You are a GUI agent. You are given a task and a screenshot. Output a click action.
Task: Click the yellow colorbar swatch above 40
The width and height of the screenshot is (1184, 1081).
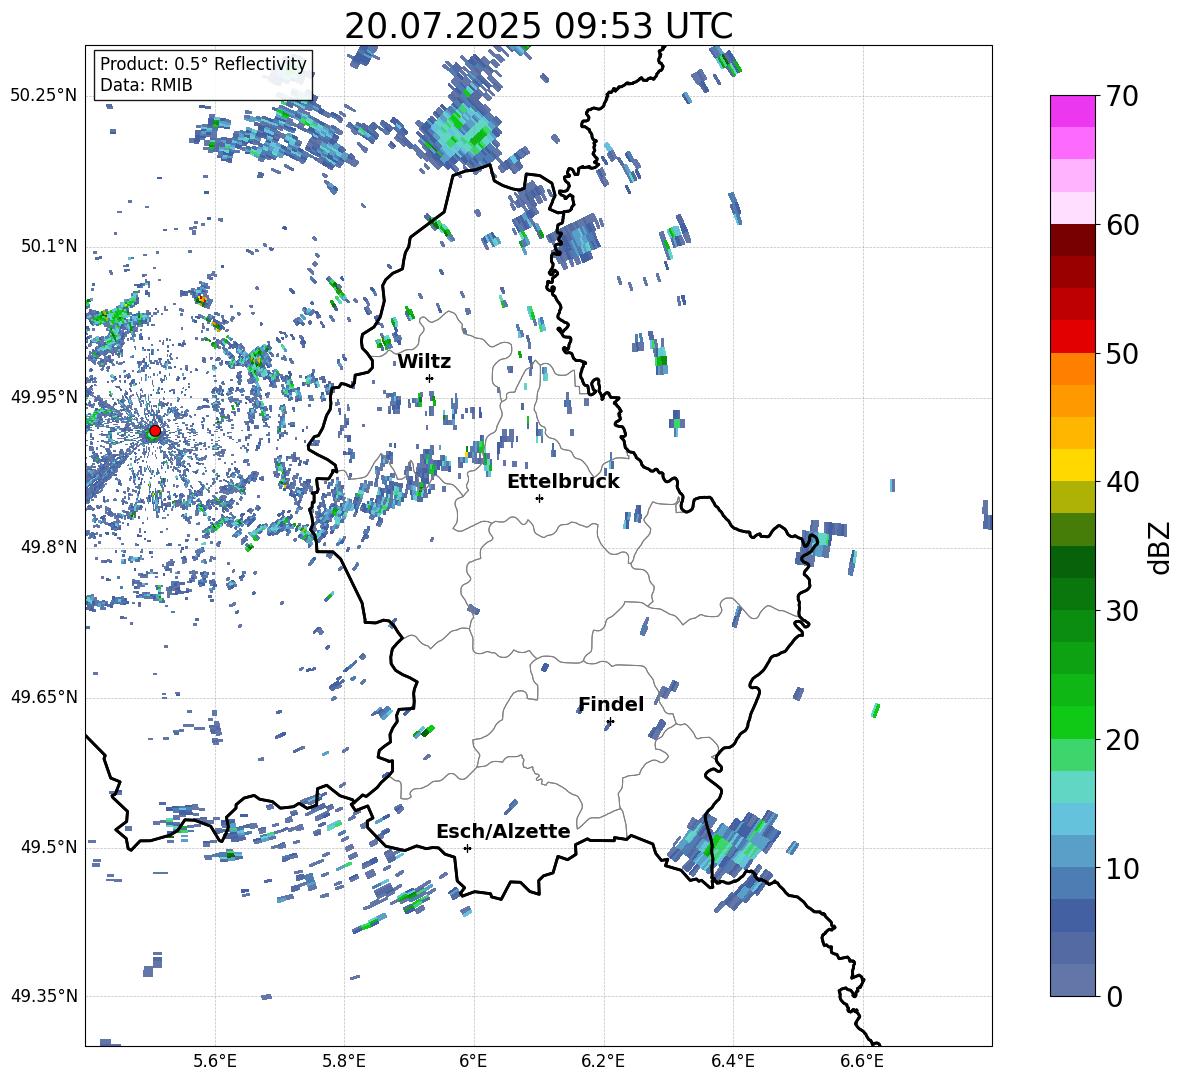[1072, 465]
